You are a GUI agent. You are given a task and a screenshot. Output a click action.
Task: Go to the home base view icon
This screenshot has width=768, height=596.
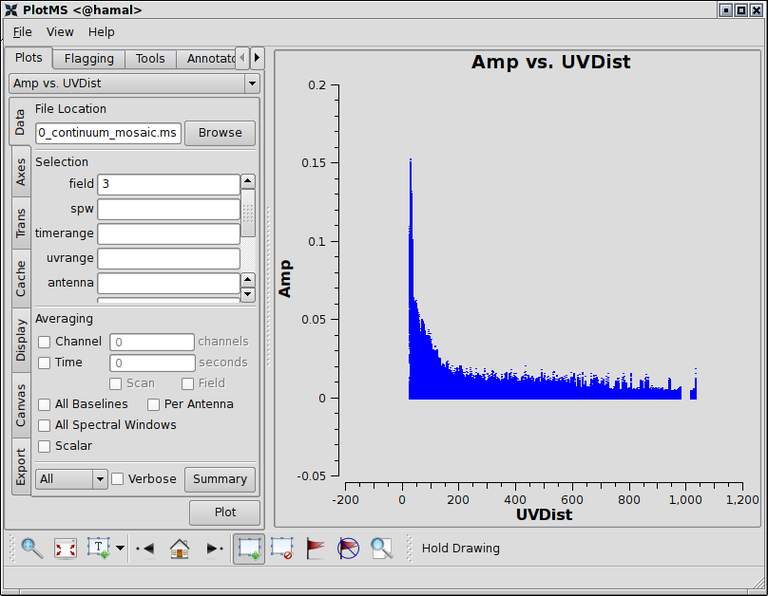pos(179,548)
